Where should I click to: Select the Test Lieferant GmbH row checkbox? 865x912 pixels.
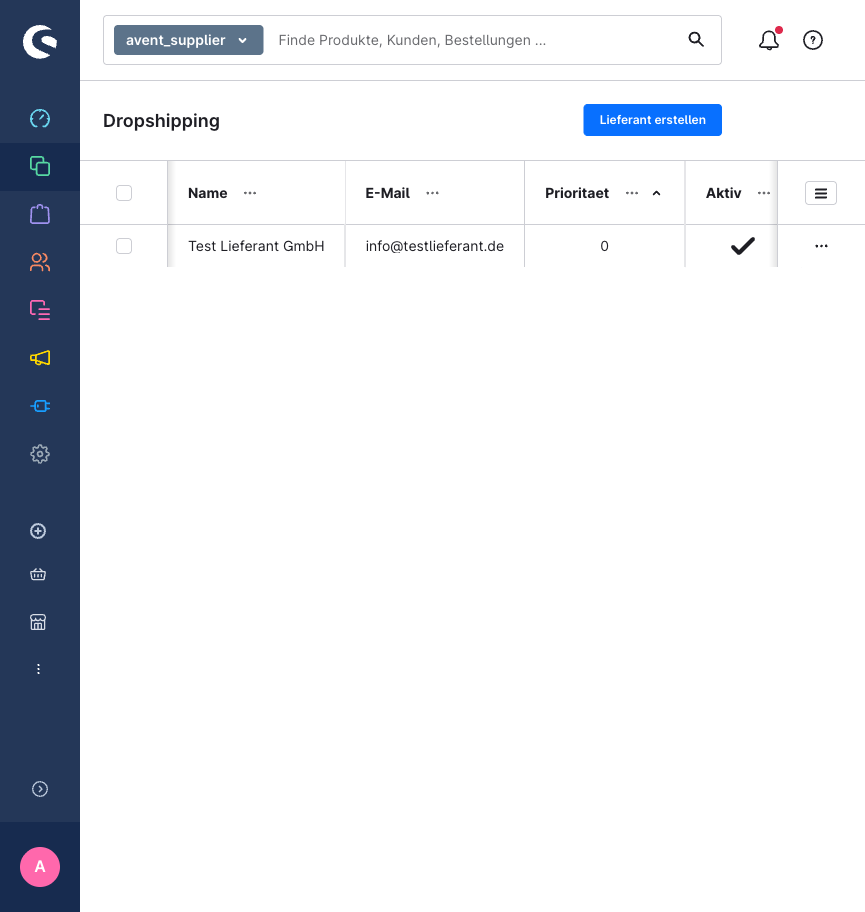tap(124, 246)
